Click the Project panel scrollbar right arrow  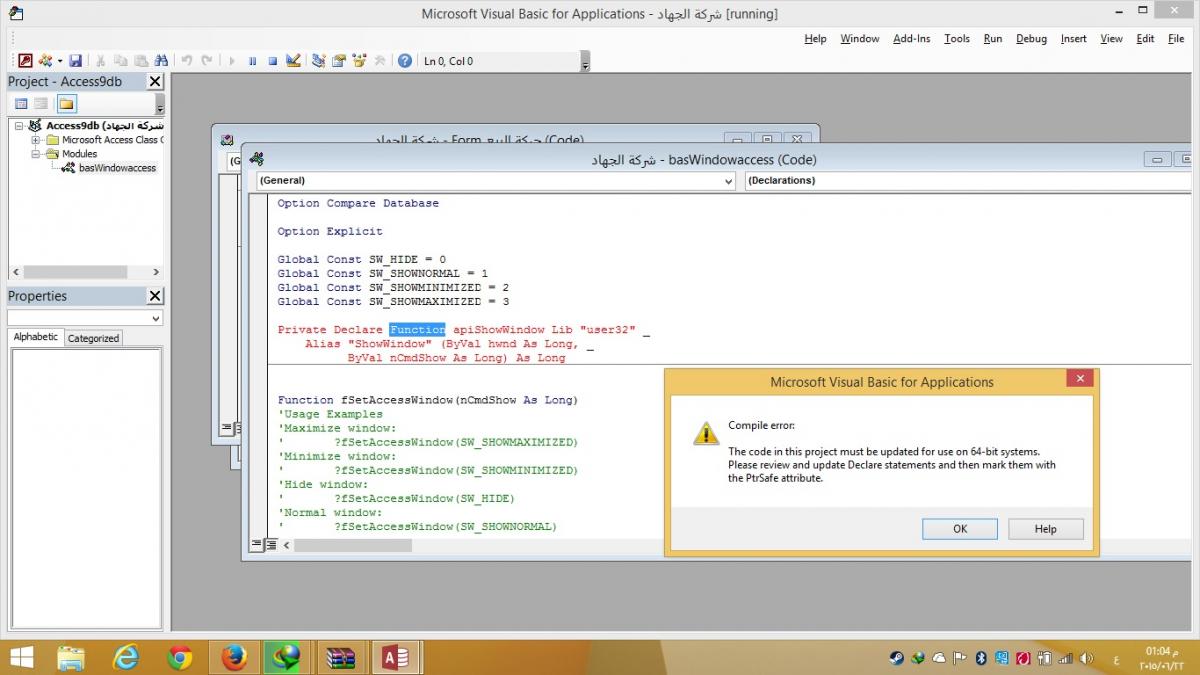click(156, 272)
